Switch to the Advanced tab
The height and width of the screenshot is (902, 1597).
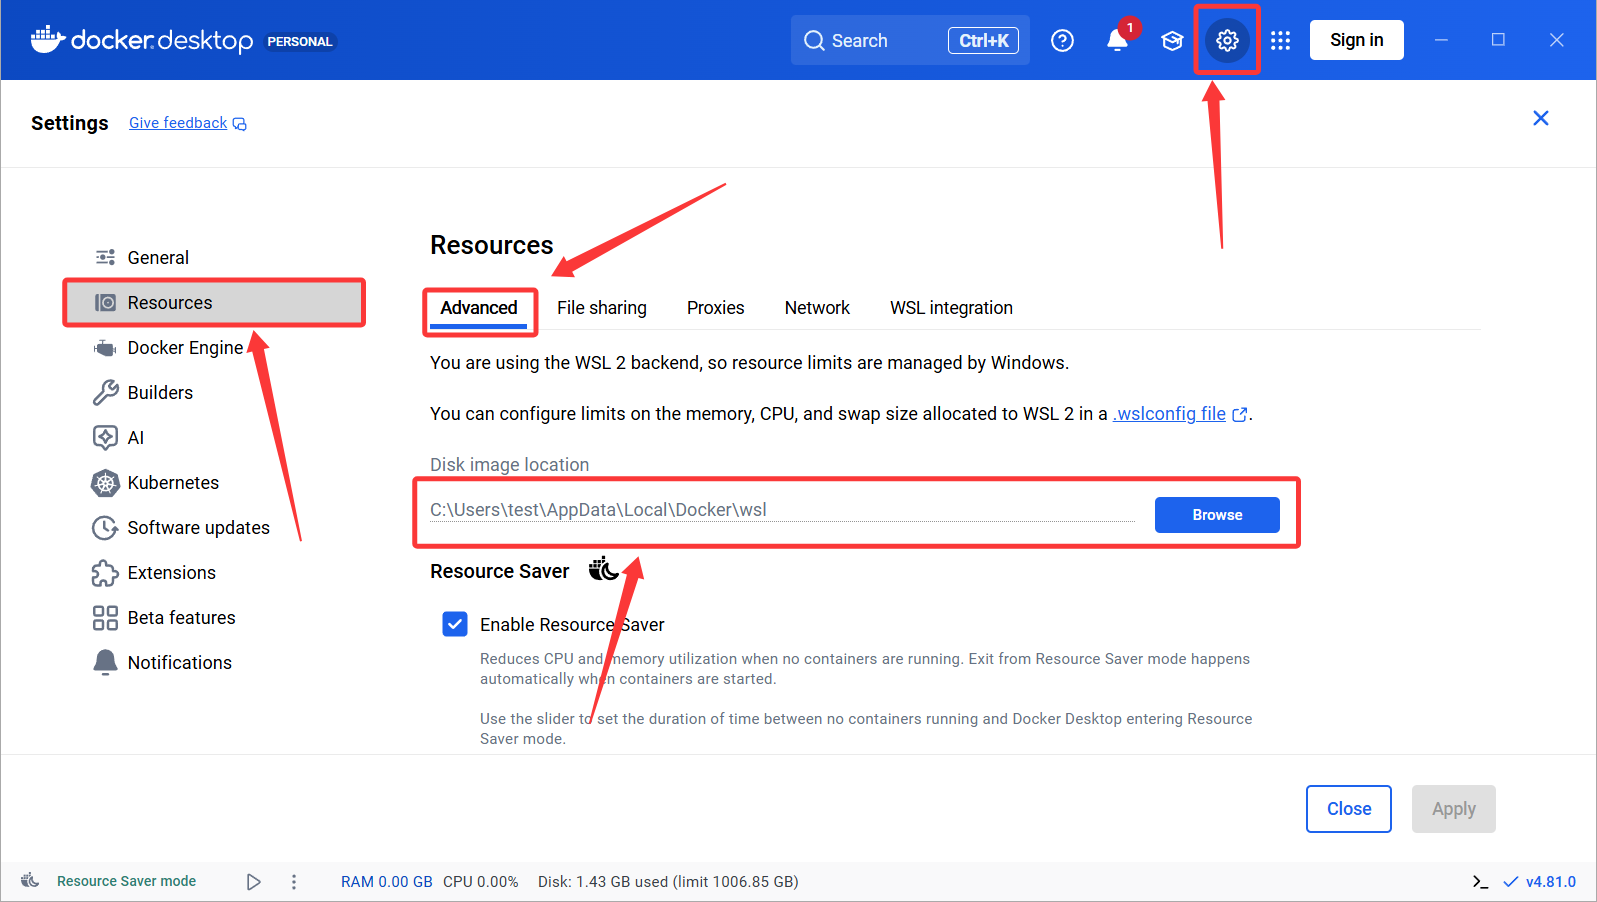[x=479, y=308]
